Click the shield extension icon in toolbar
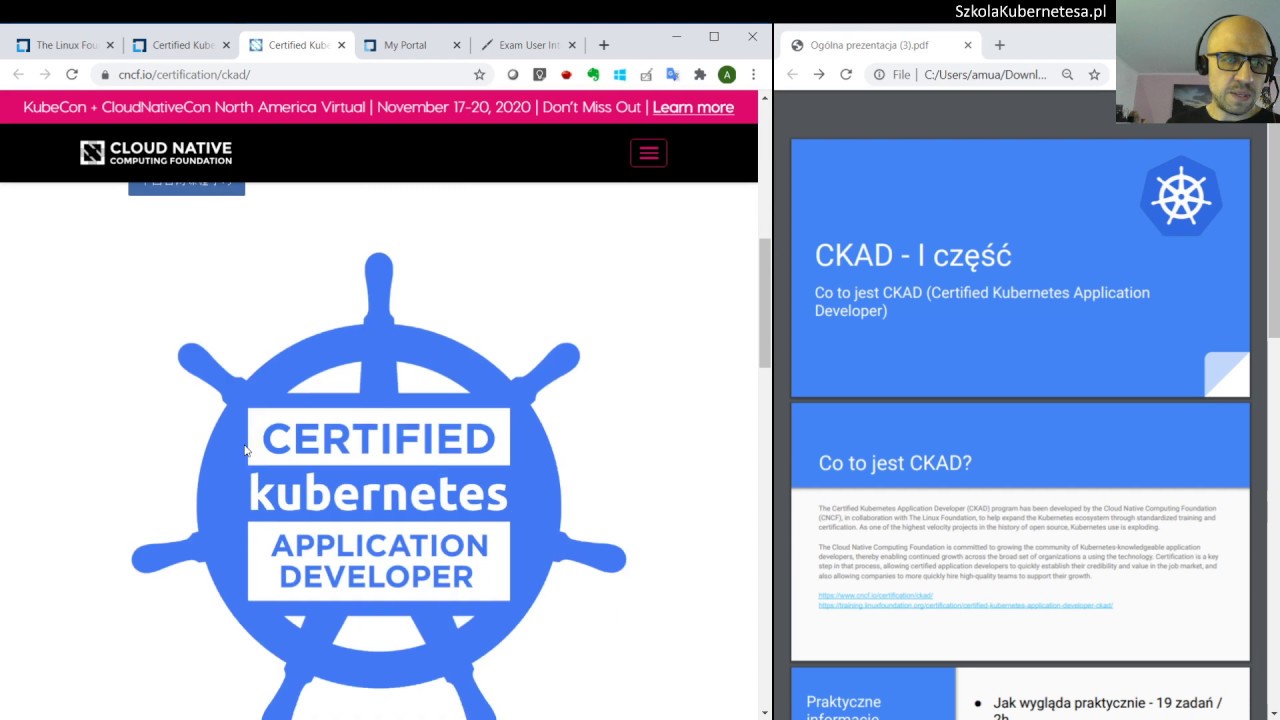Screen dimensions: 1280x720 pyautogui.click(x=540, y=74)
